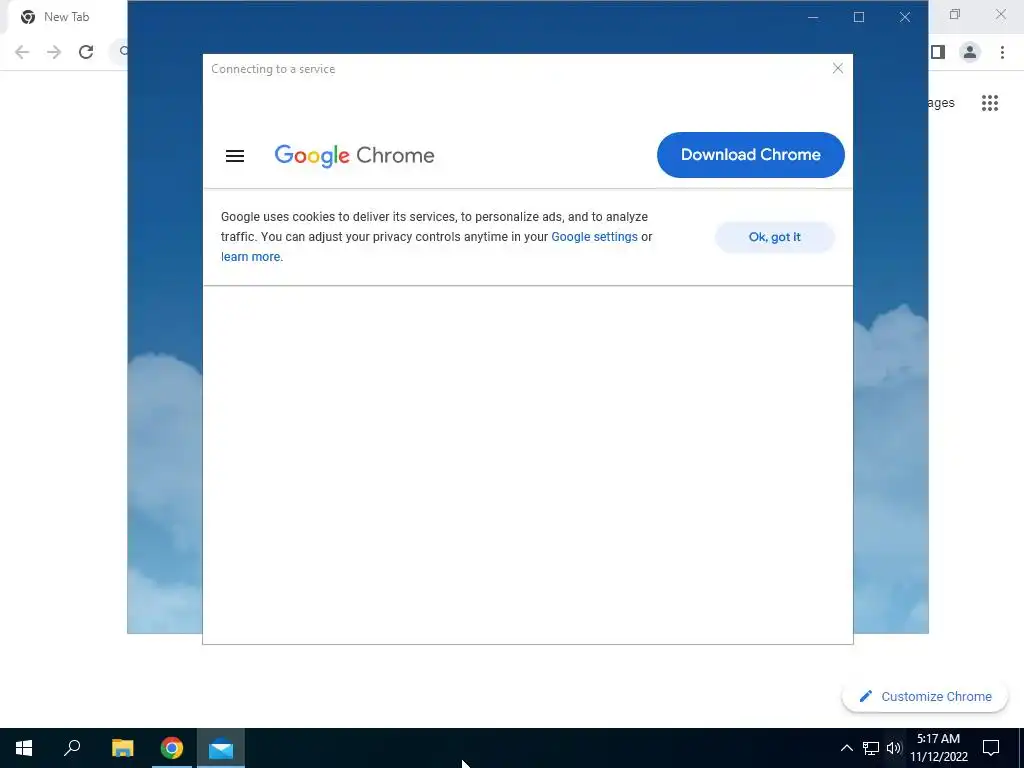Open the Windows Start menu

pyautogui.click(x=24, y=748)
